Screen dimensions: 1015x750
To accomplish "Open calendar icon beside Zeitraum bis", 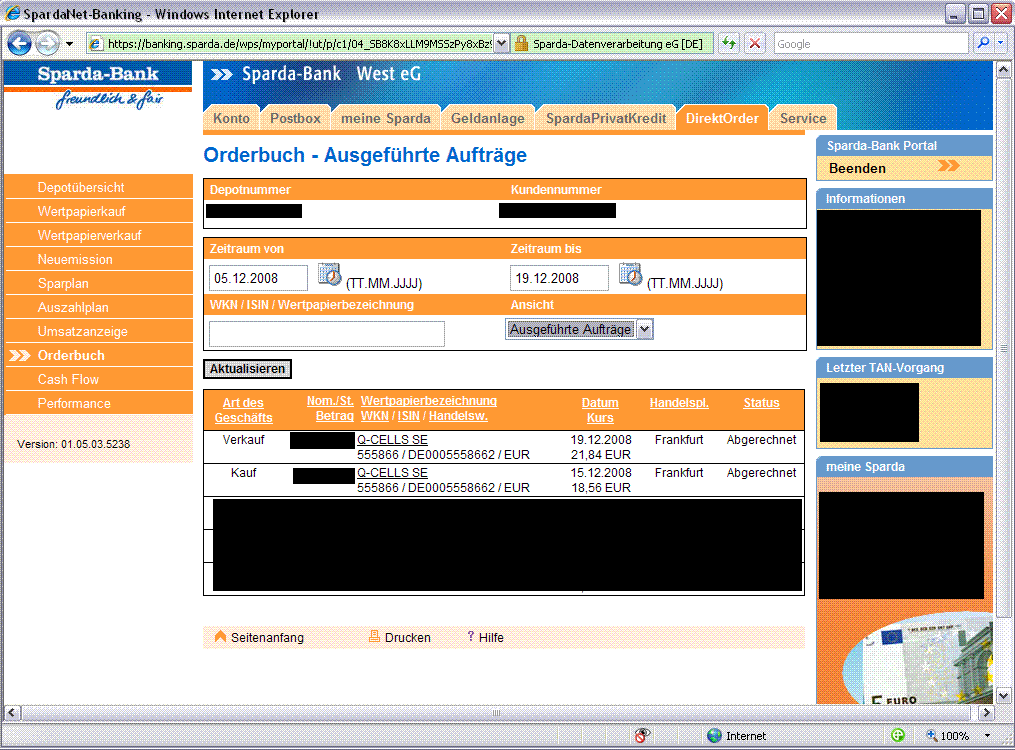I will [630, 274].
